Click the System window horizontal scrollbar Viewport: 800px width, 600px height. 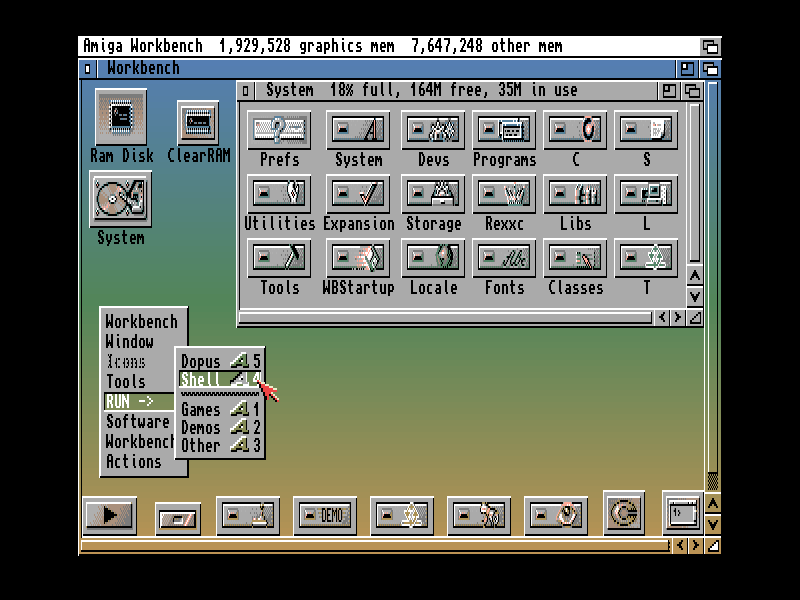pos(445,318)
